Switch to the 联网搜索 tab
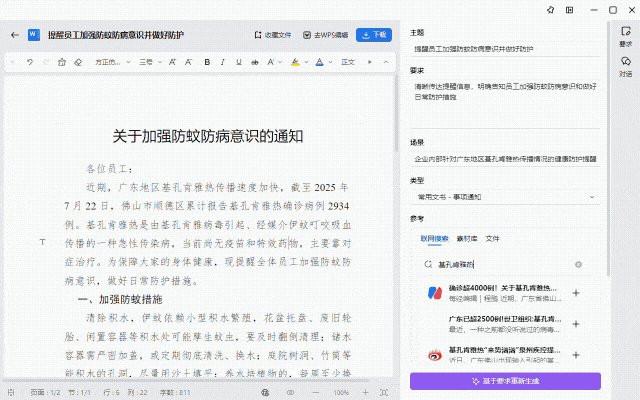The image size is (640, 400). pos(434,239)
